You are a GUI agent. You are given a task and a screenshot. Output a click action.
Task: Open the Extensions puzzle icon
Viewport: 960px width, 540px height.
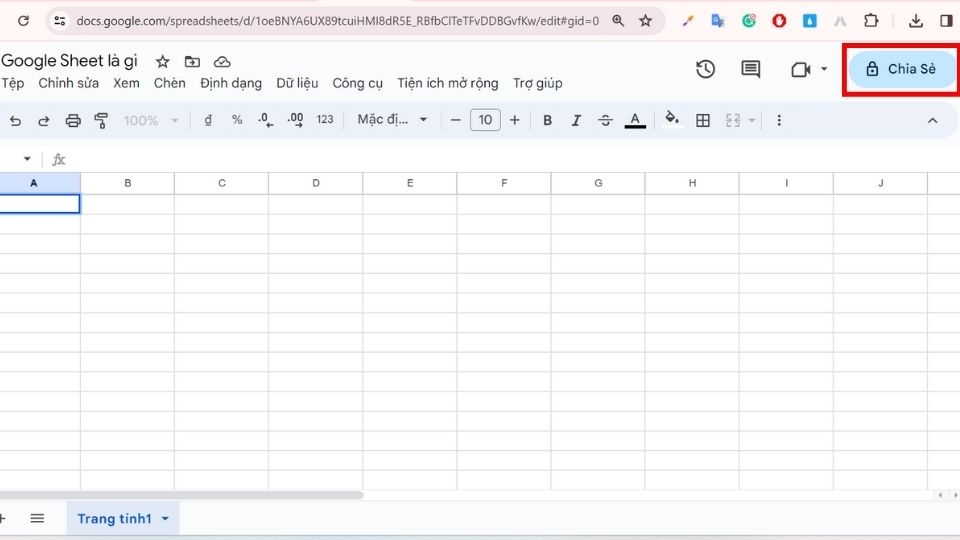coord(871,21)
